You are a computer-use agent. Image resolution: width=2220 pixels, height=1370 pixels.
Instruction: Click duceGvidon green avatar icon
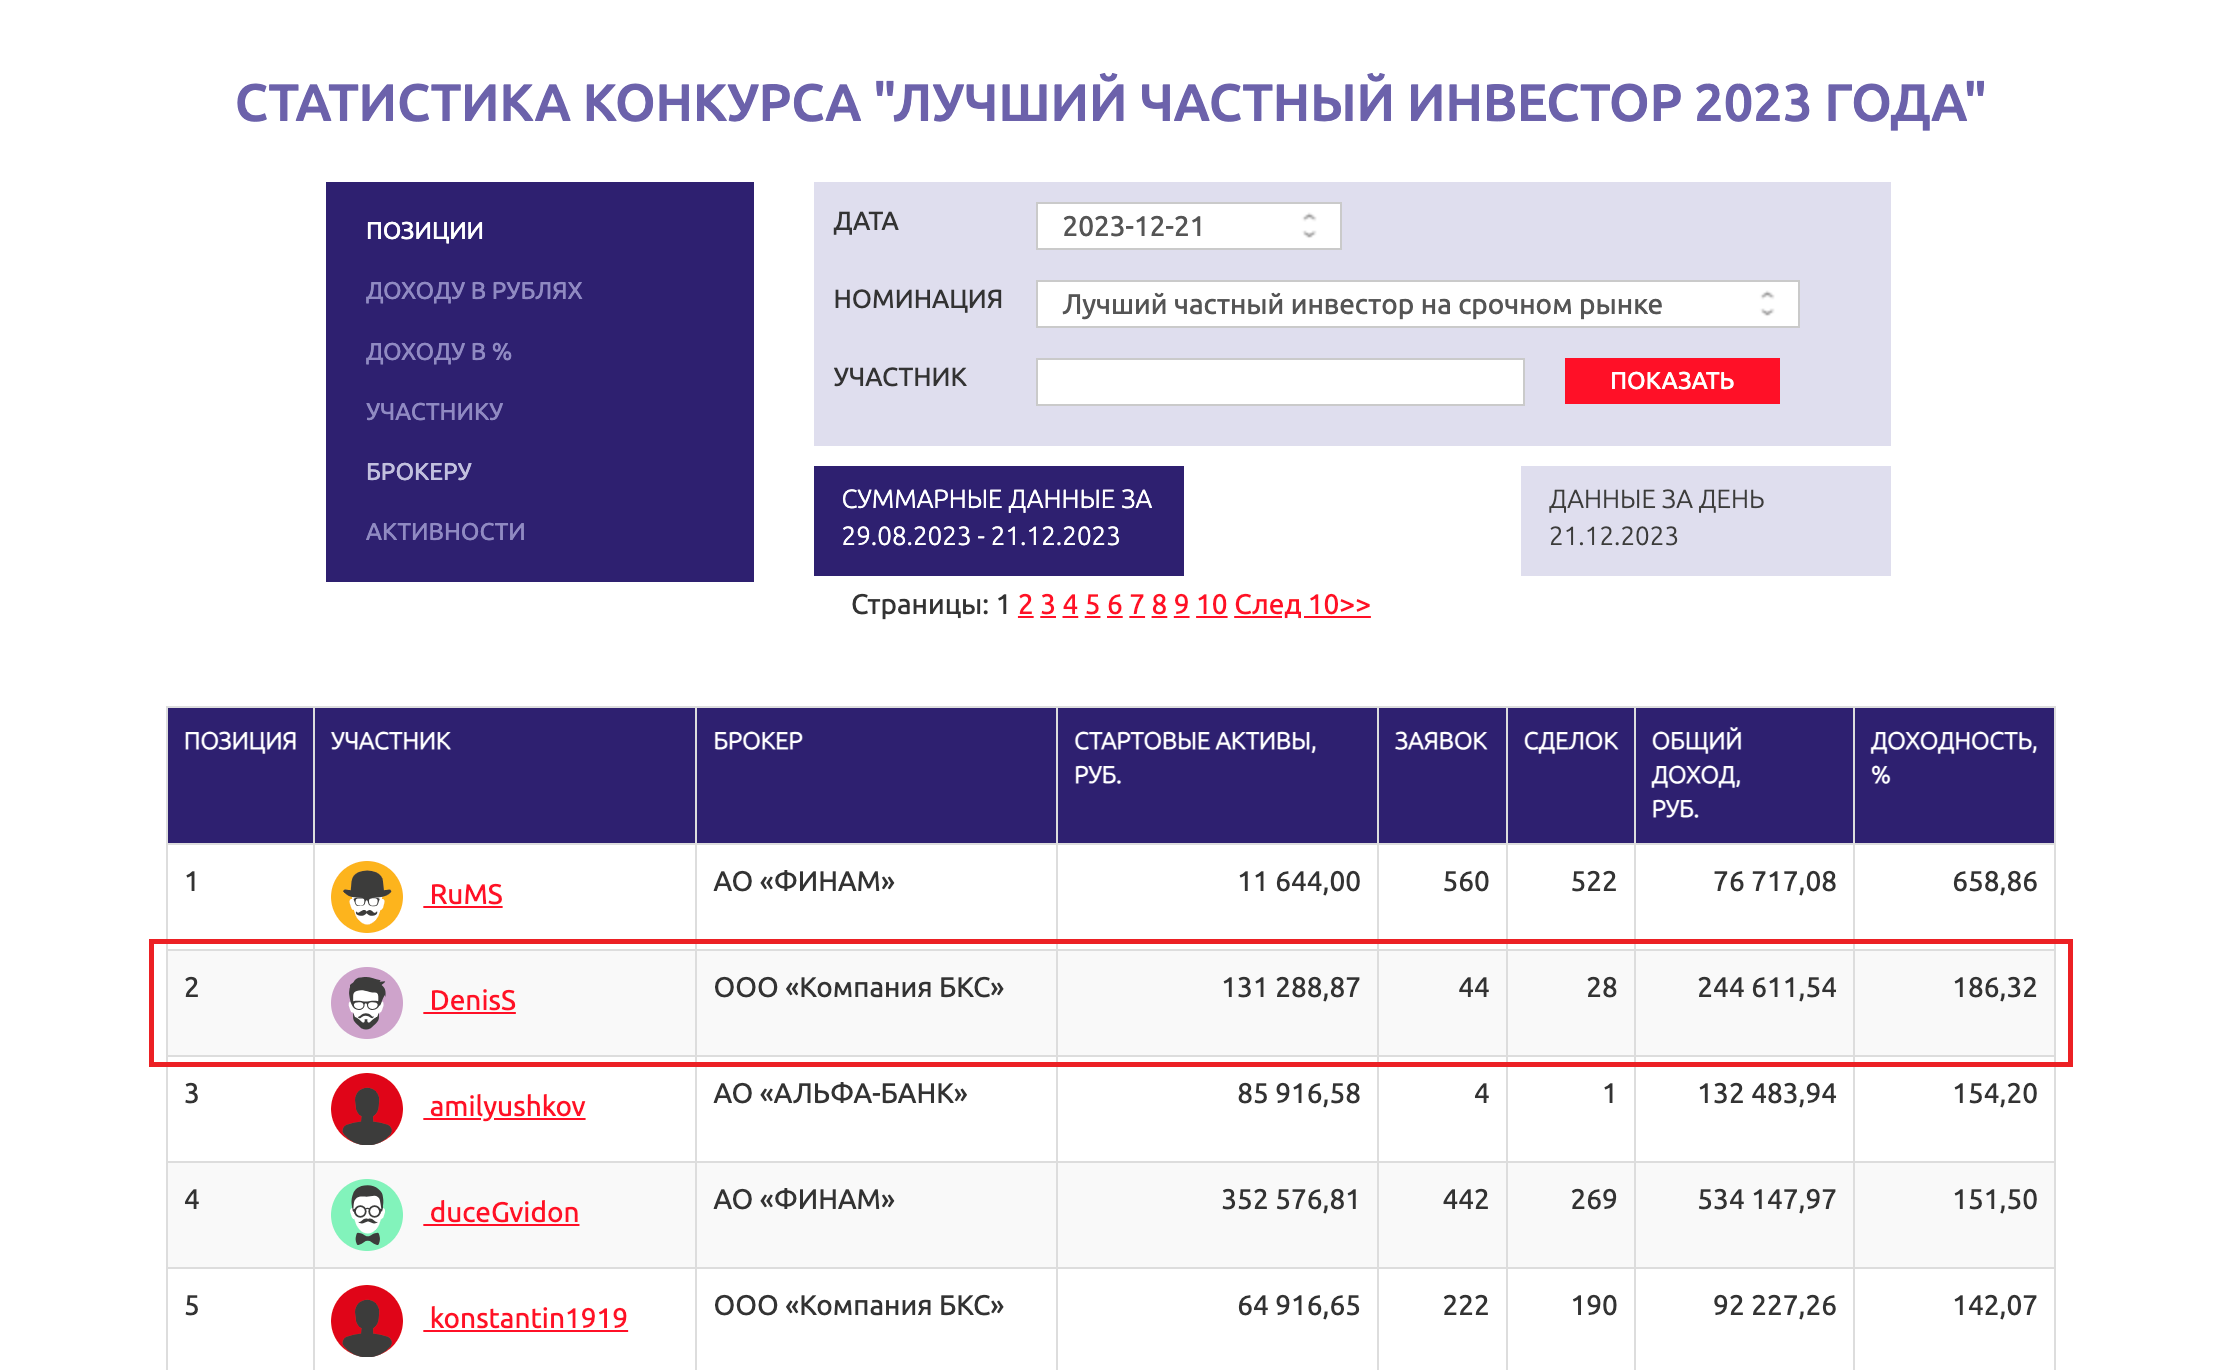(367, 1214)
